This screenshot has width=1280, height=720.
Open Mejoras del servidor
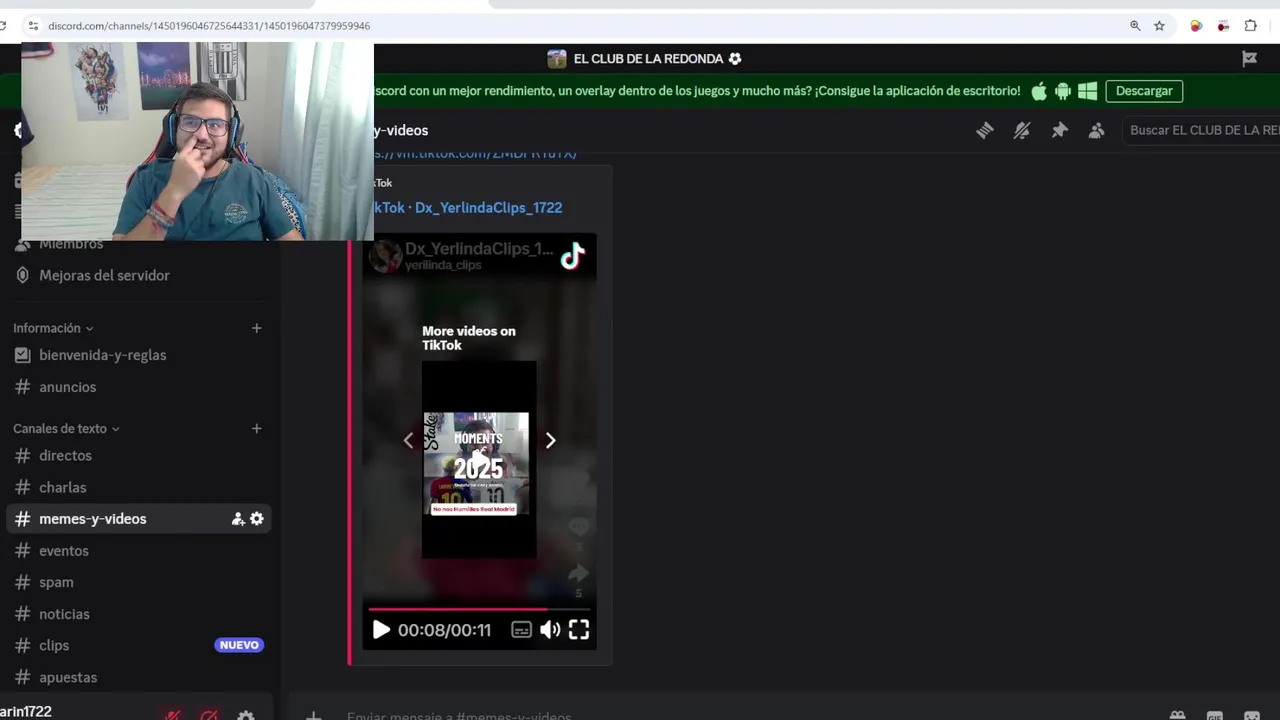[104, 275]
